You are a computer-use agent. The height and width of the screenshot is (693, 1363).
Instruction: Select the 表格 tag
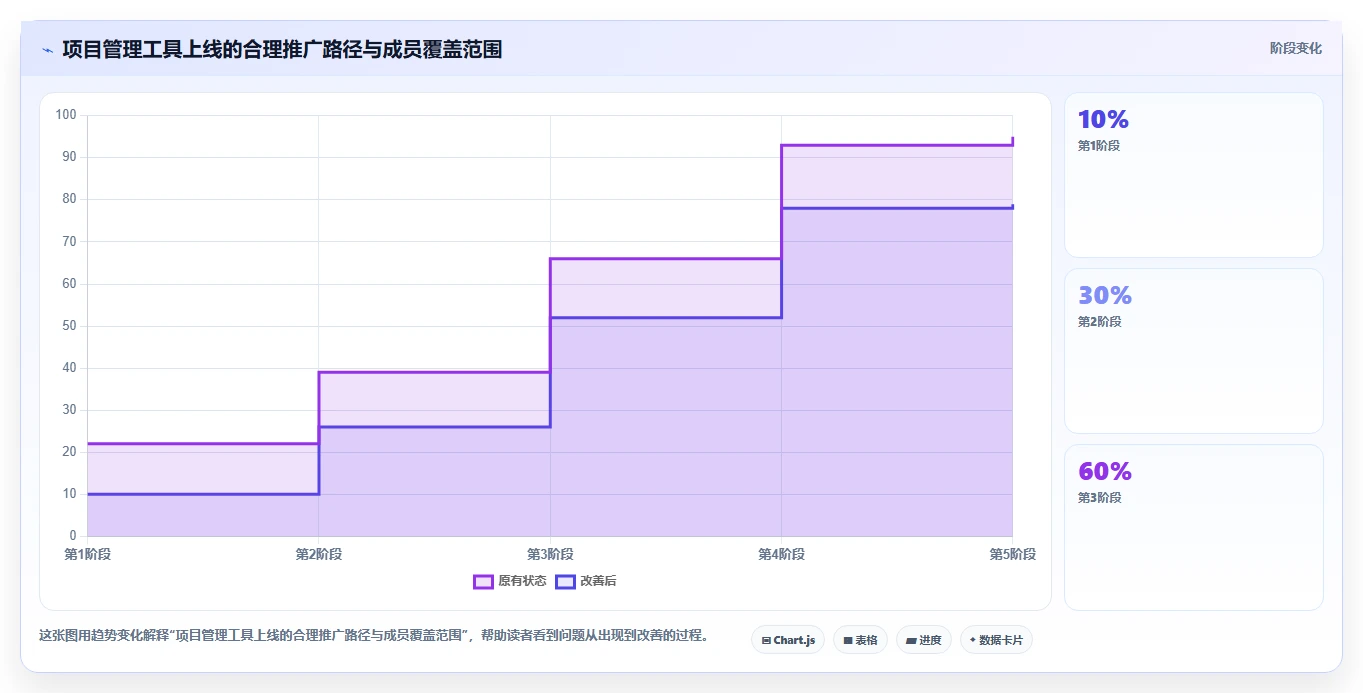(860, 640)
